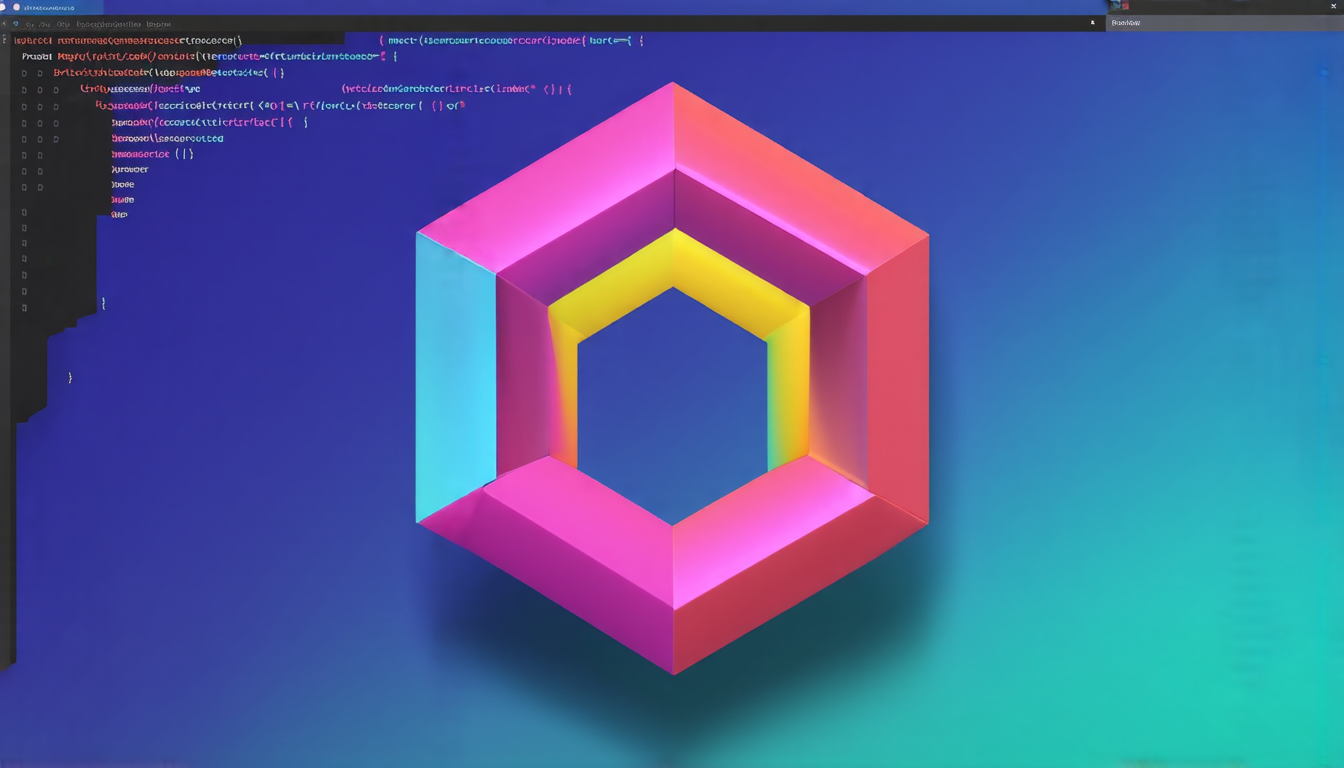Place the cursor at the last closing brace in the editor

(x=70, y=378)
